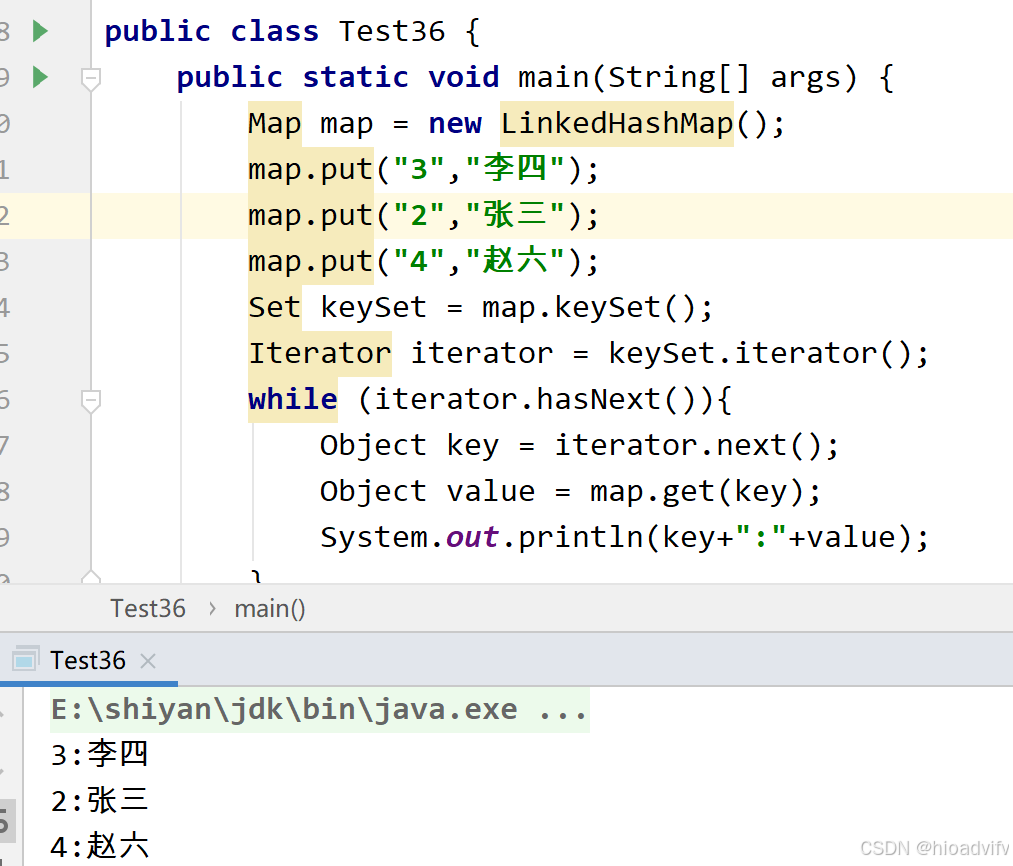1013x866 pixels.
Task: Click the Run console icon next to Test36 tab
Action: (23, 659)
